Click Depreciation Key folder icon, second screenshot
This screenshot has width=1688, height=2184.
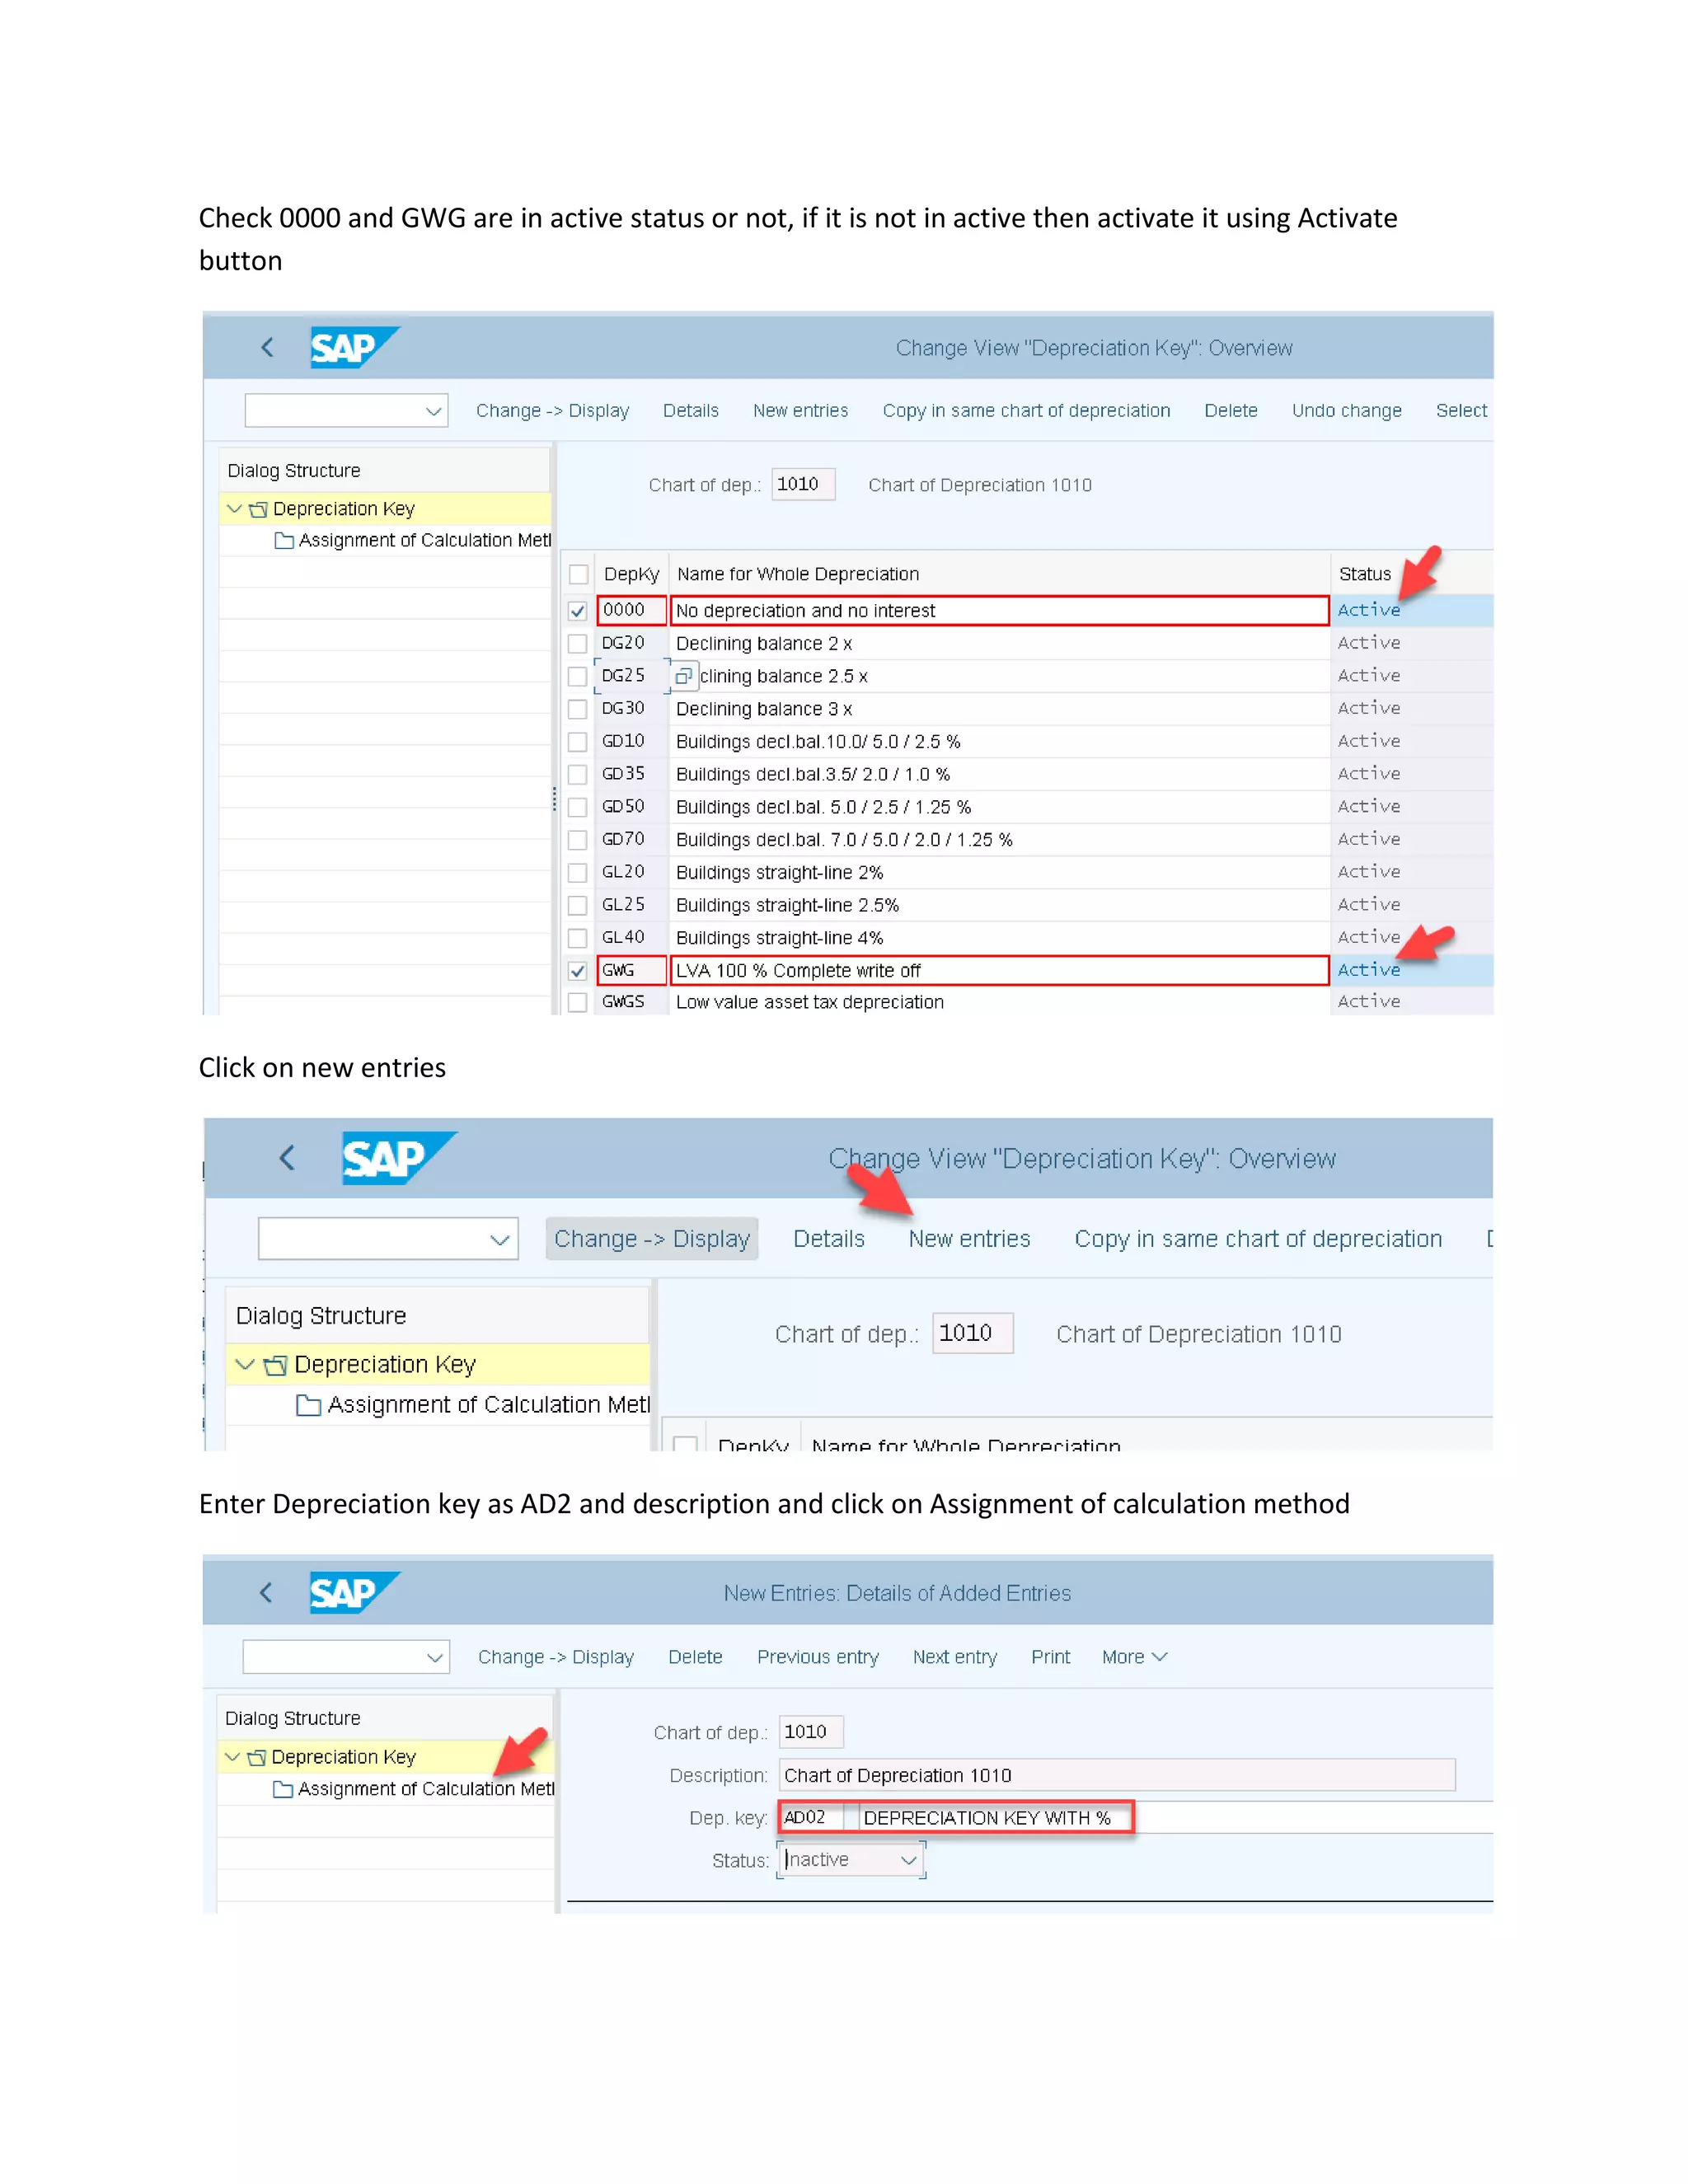click(x=275, y=1365)
